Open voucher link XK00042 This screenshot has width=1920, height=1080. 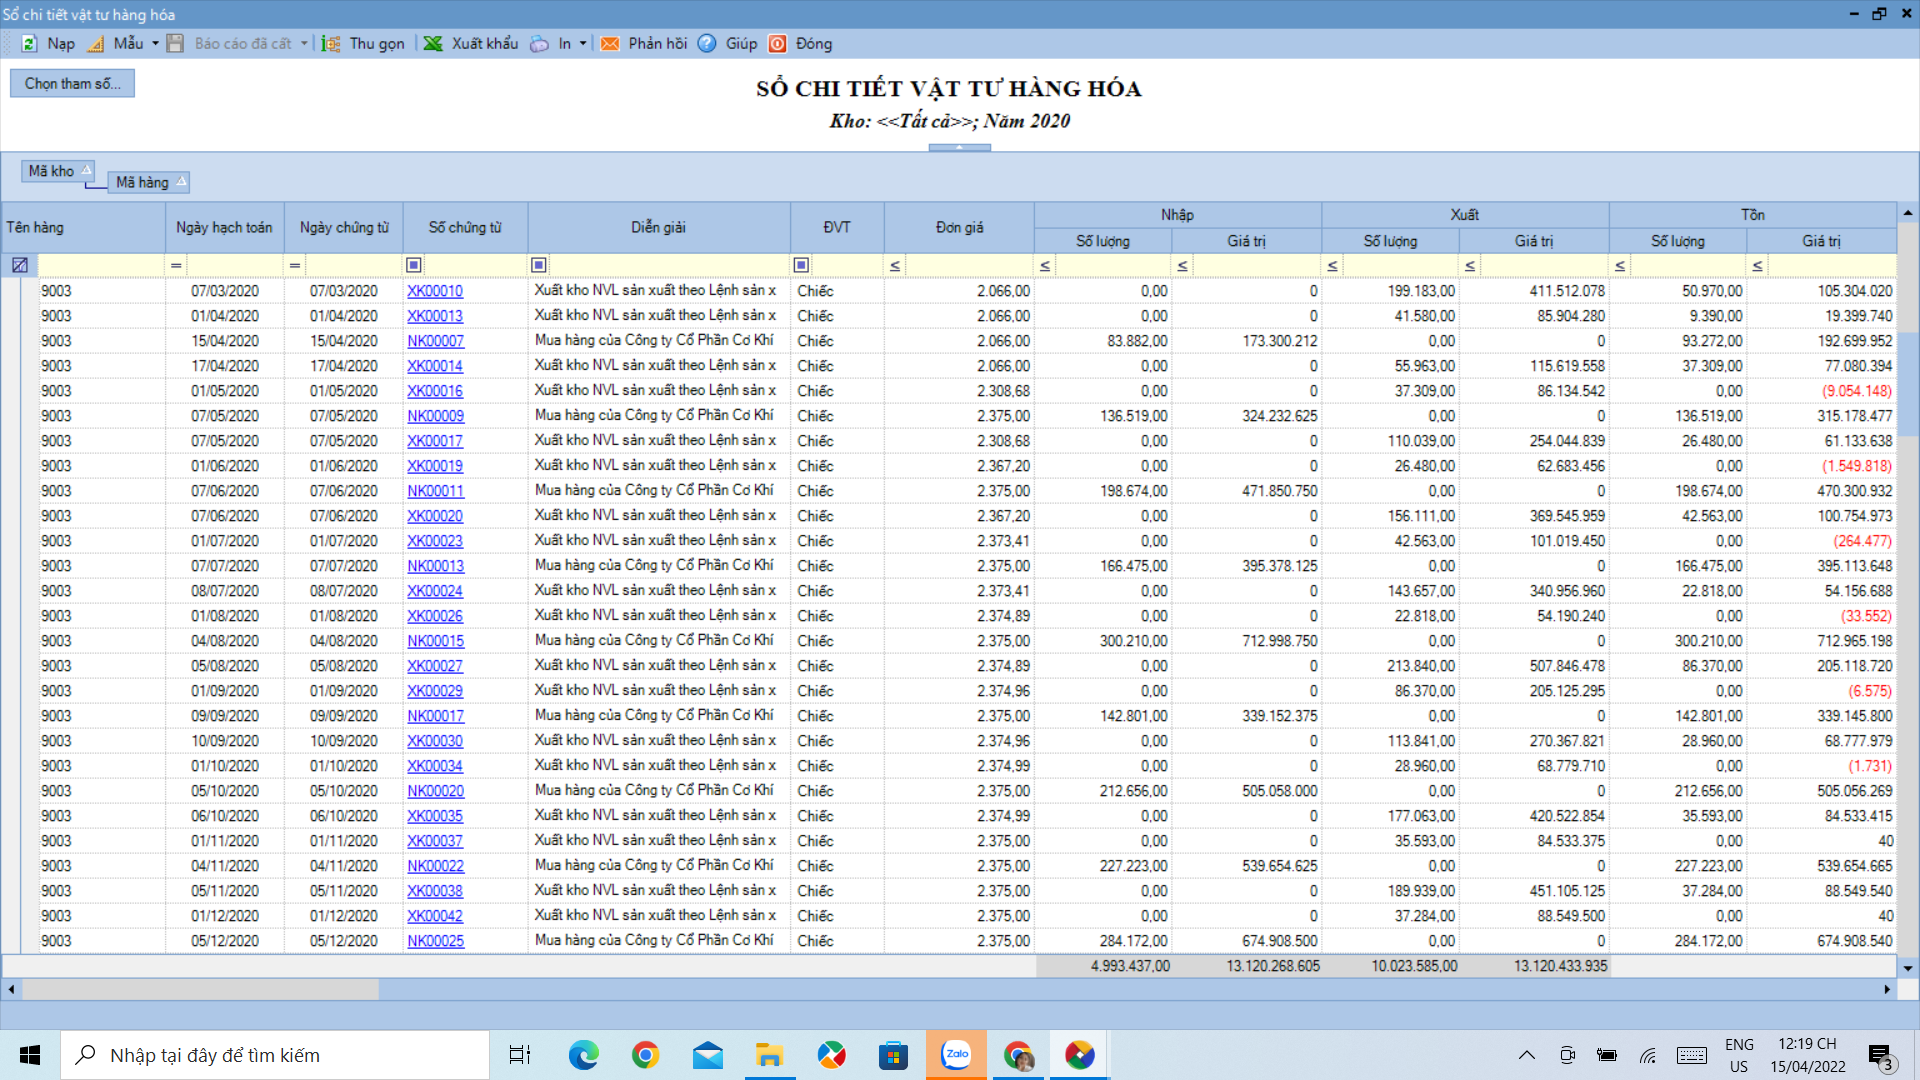tap(435, 916)
